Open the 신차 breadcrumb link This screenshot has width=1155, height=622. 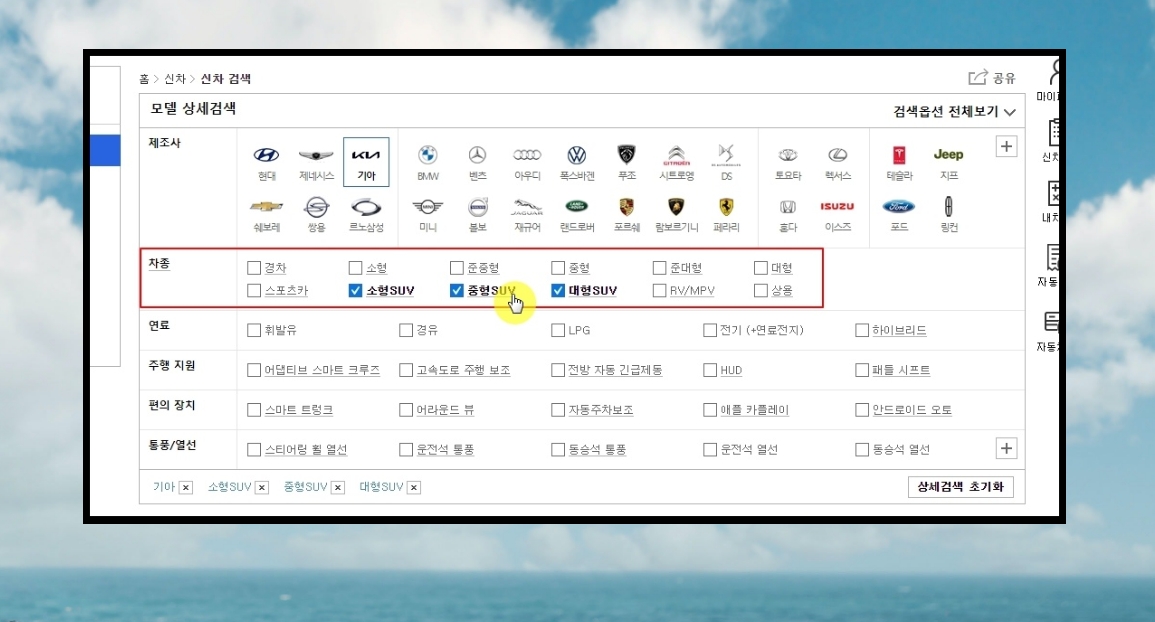(x=175, y=79)
